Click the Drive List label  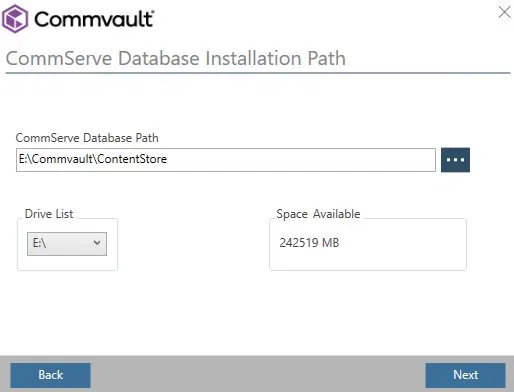tap(49, 214)
